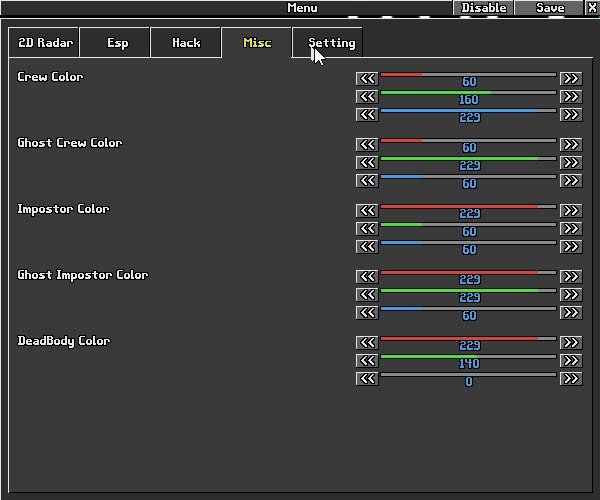Image resolution: width=600 pixels, height=500 pixels.
Task: Decrease Impostor Color red value
Action: [x=367, y=210]
